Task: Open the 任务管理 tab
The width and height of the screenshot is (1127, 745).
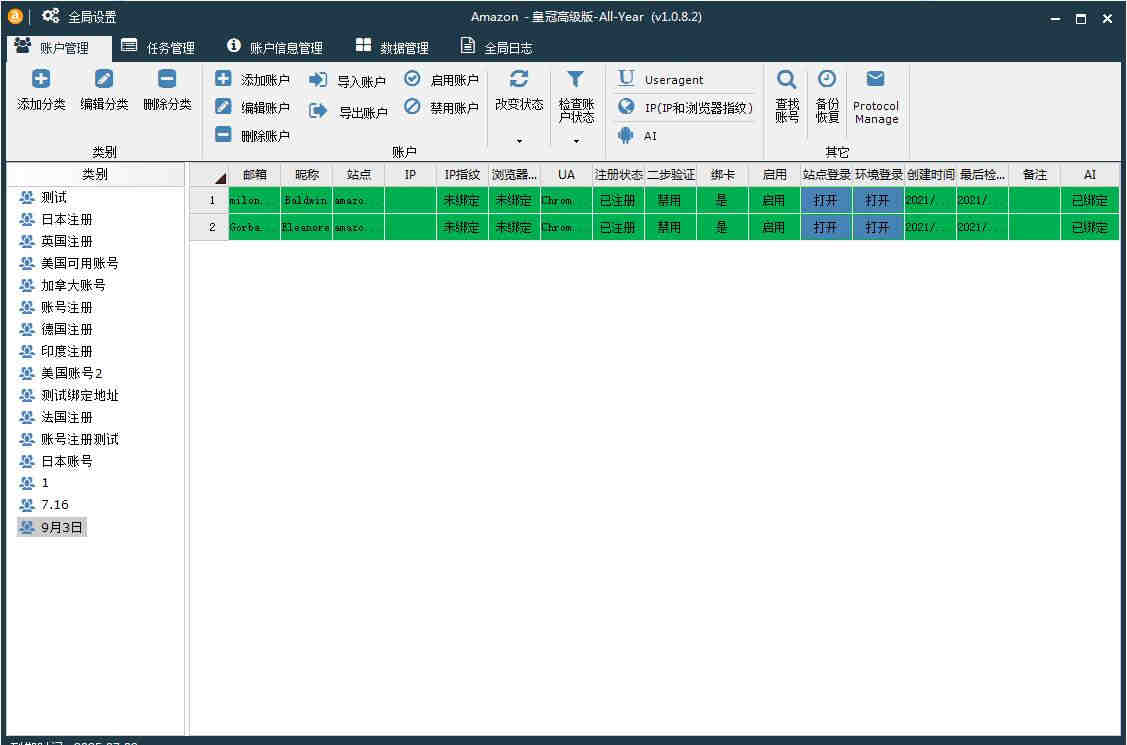Action: pos(158,47)
